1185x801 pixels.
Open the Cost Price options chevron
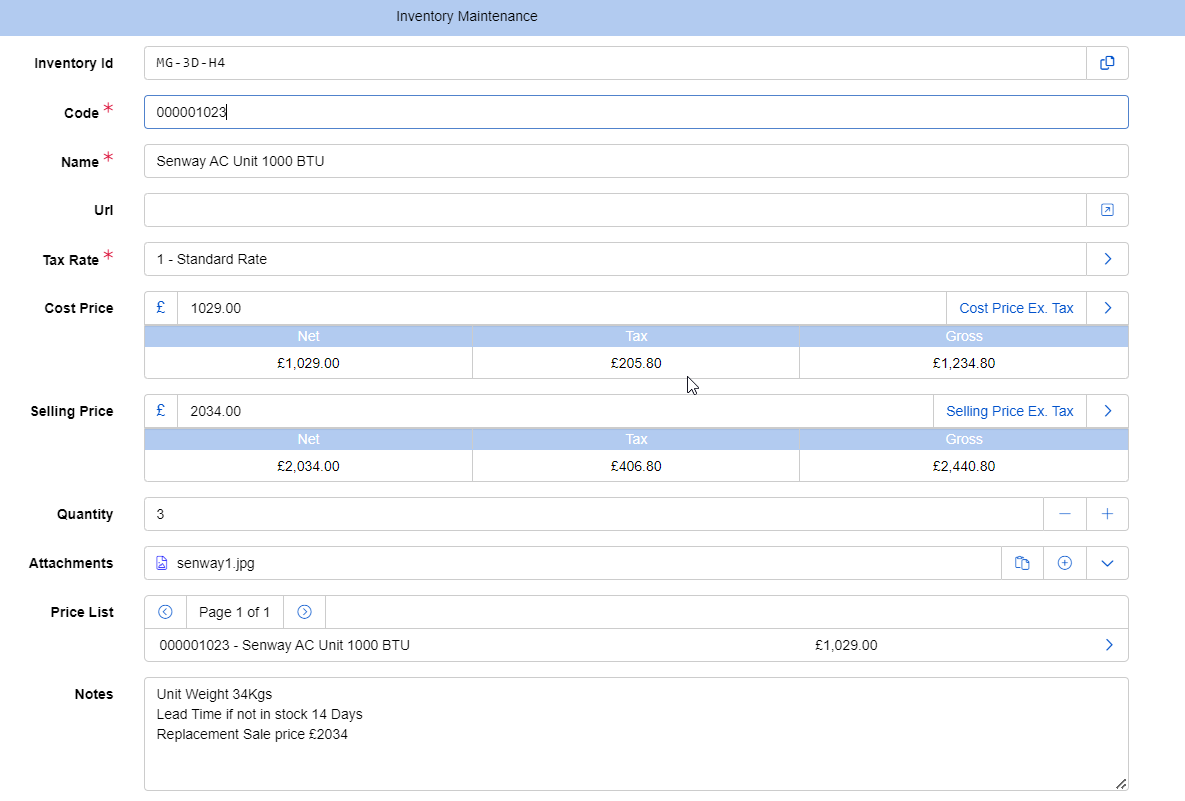point(1107,308)
